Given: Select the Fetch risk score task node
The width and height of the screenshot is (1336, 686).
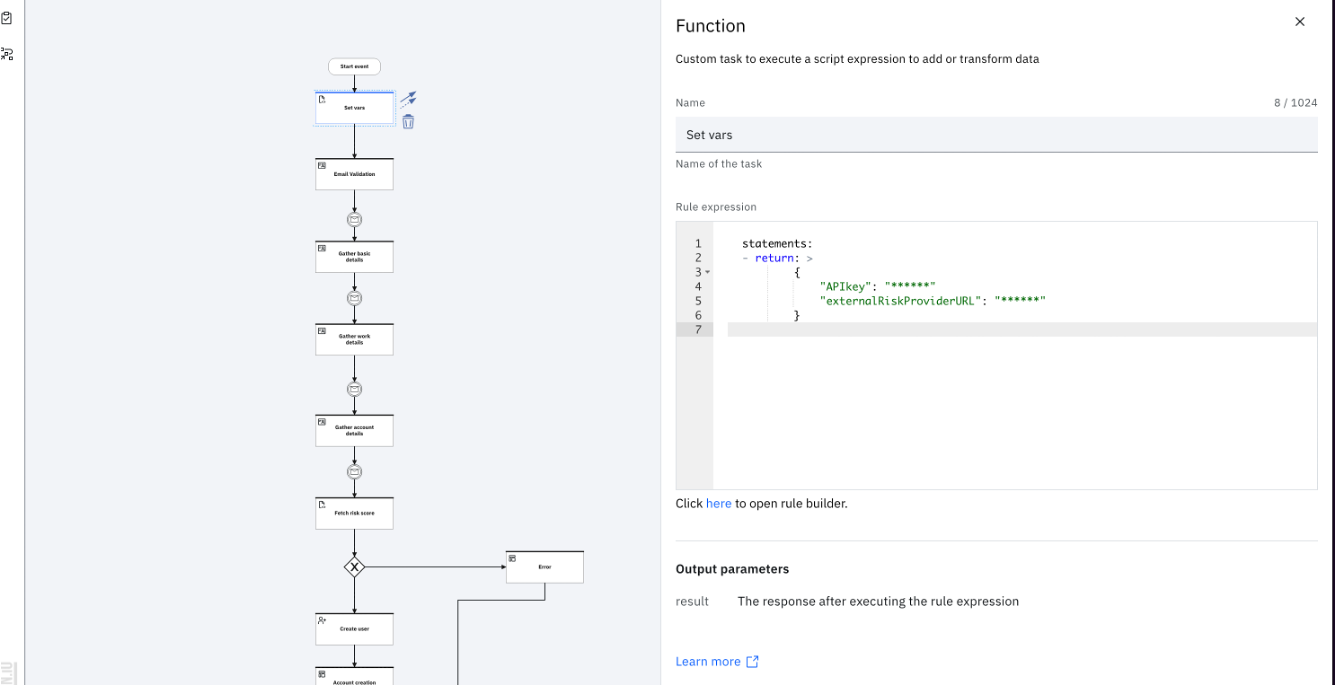Looking at the screenshot, I should coord(354,514).
